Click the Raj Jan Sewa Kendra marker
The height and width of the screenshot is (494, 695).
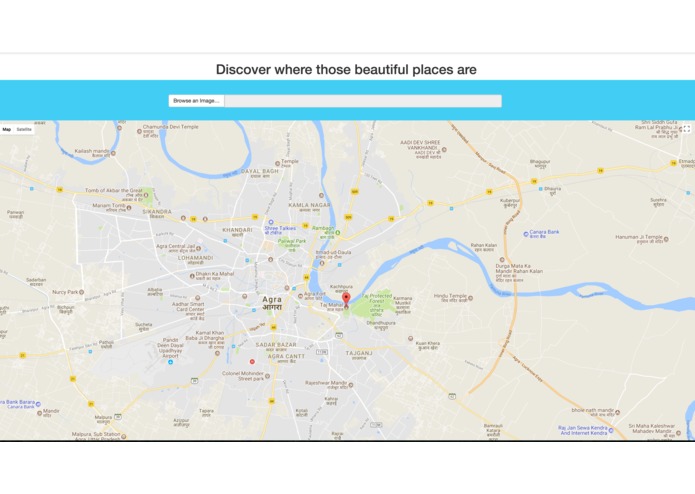coord(611,430)
